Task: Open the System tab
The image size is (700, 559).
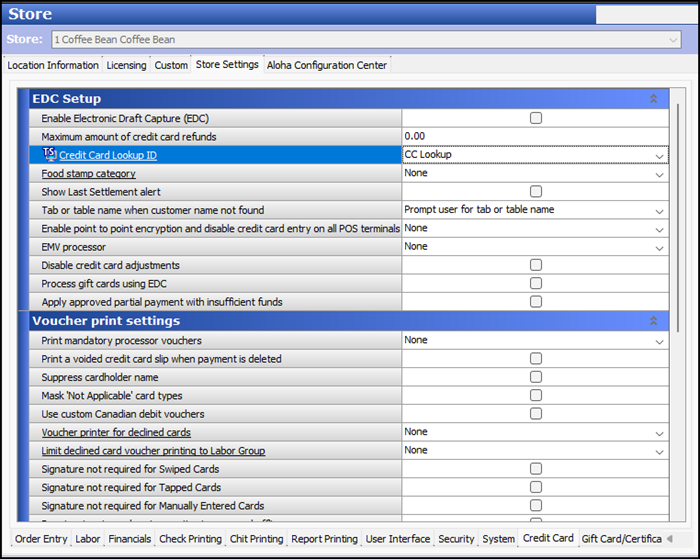Action: [498, 539]
